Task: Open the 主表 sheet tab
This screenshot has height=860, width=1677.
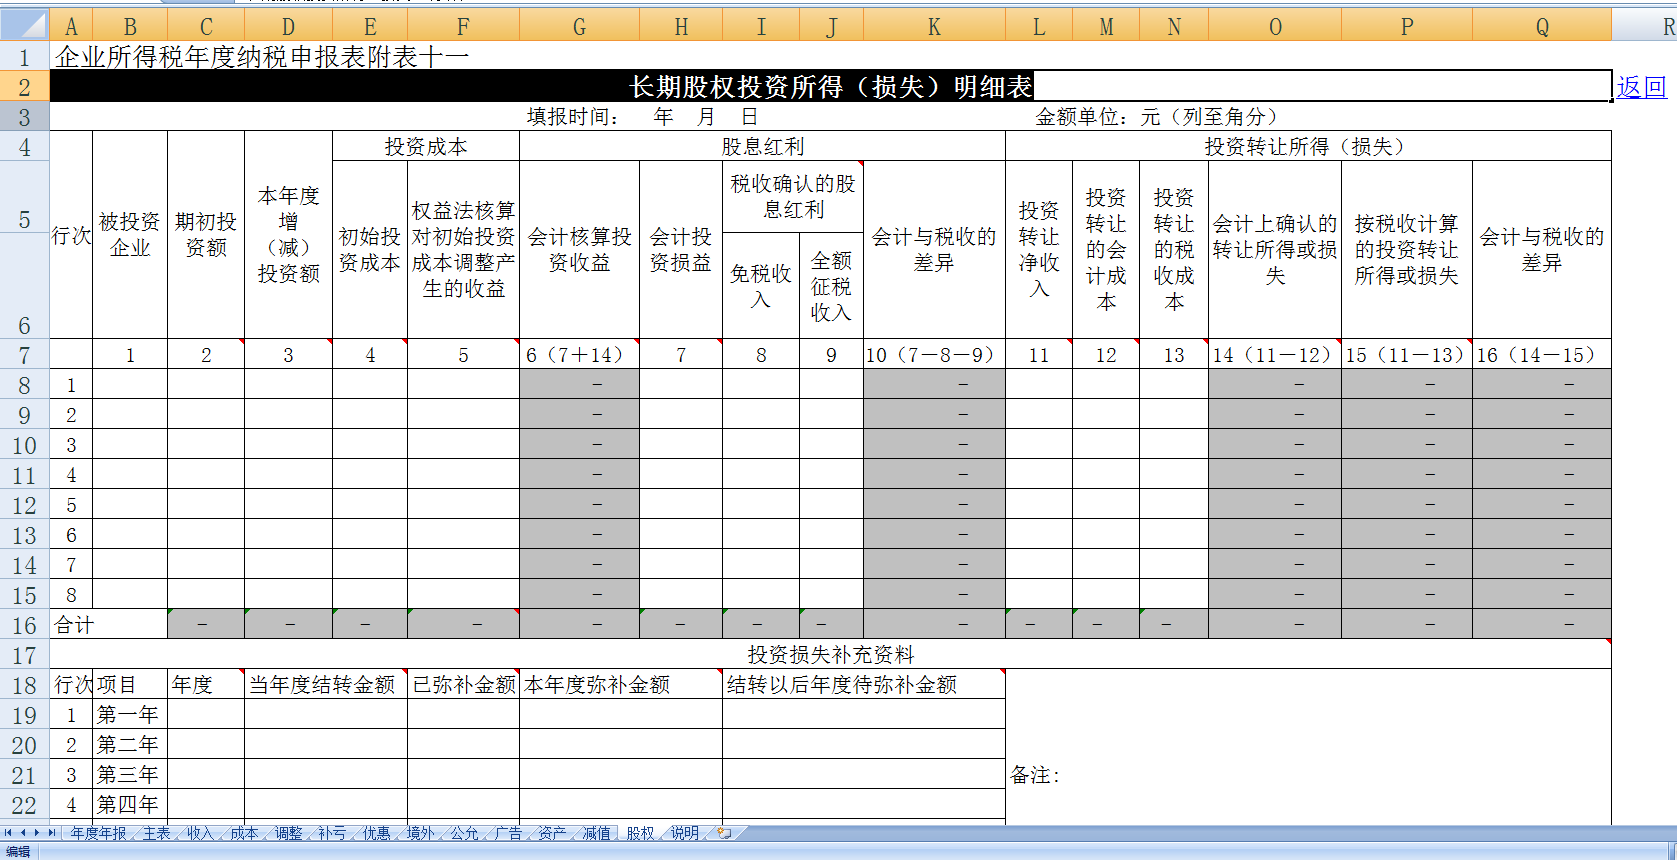Action: (156, 833)
